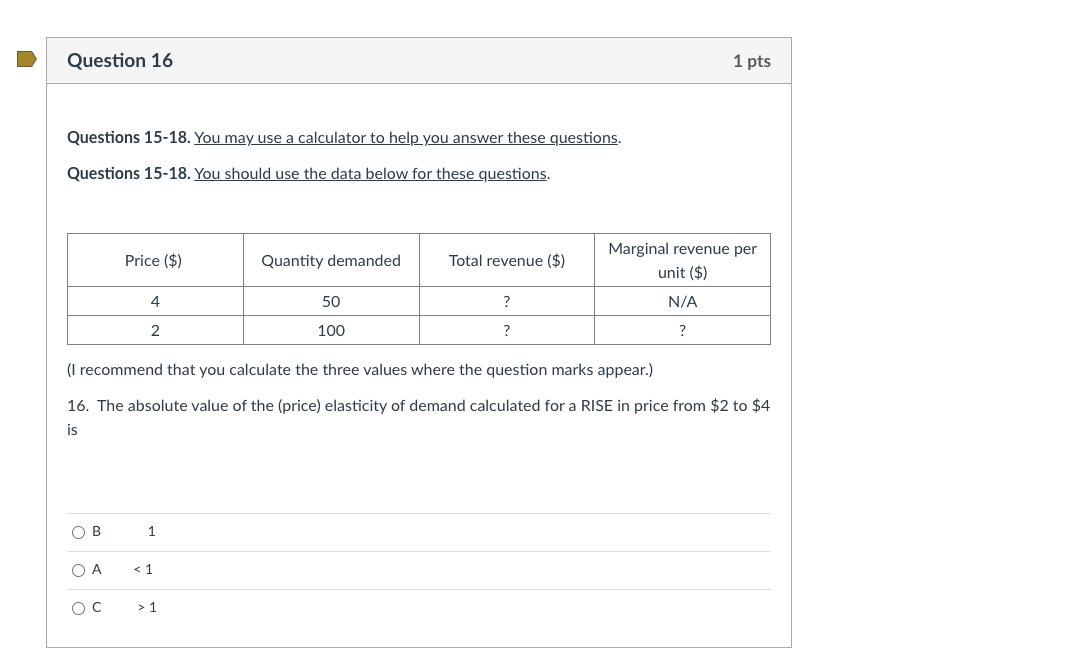This screenshot has width=1078, height=664.
Task: Click the Price ($) column header
Action: coord(154,260)
